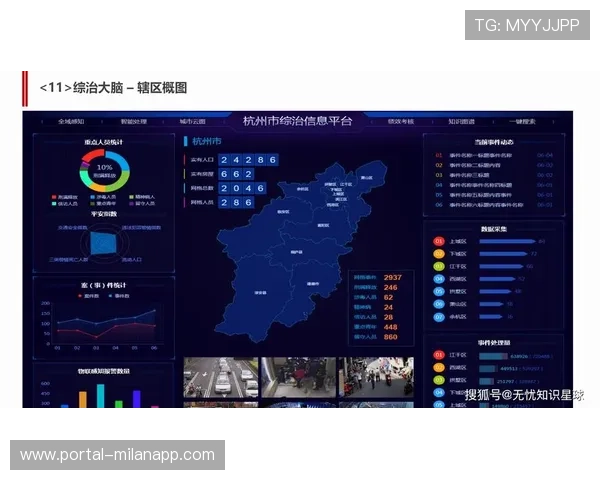This screenshot has height=480, width=600.
Task: Open the 知识图谱 tab
Action: click(461, 122)
